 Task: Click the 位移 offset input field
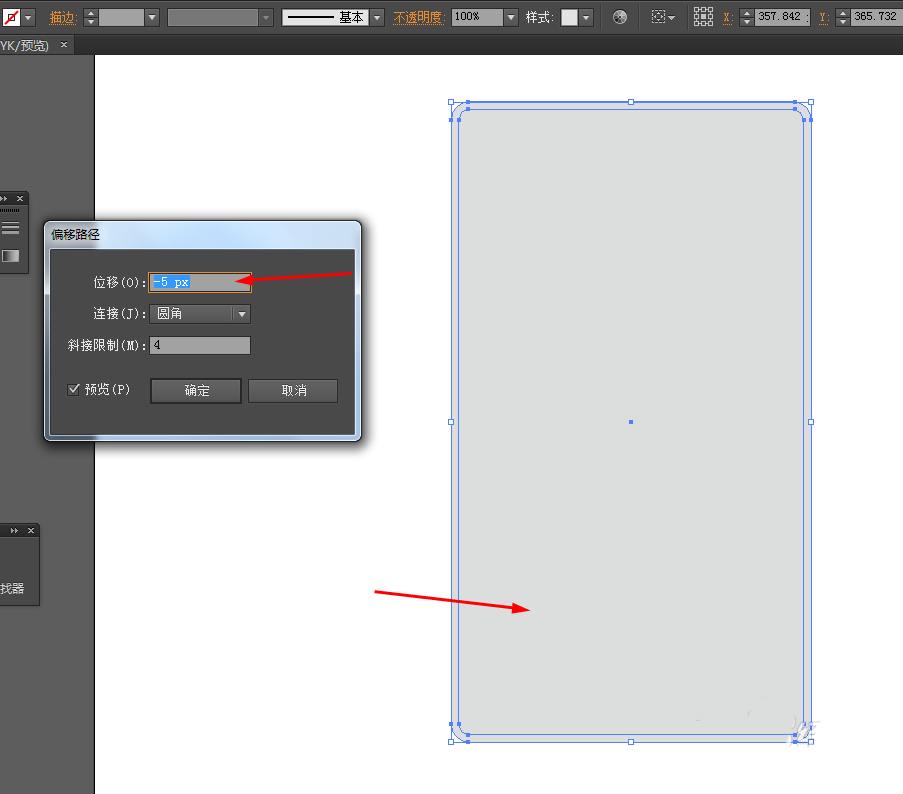click(x=200, y=282)
